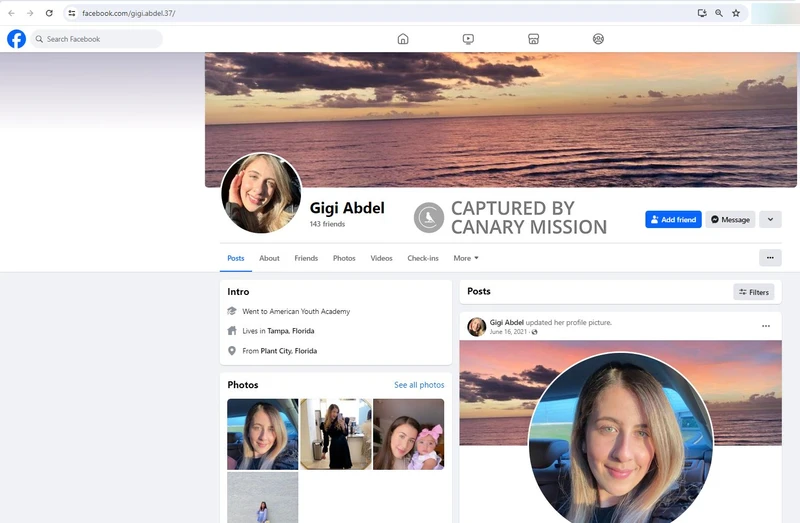Go to the Facebook Home icon
This screenshot has width=800, height=523.
tap(403, 39)
